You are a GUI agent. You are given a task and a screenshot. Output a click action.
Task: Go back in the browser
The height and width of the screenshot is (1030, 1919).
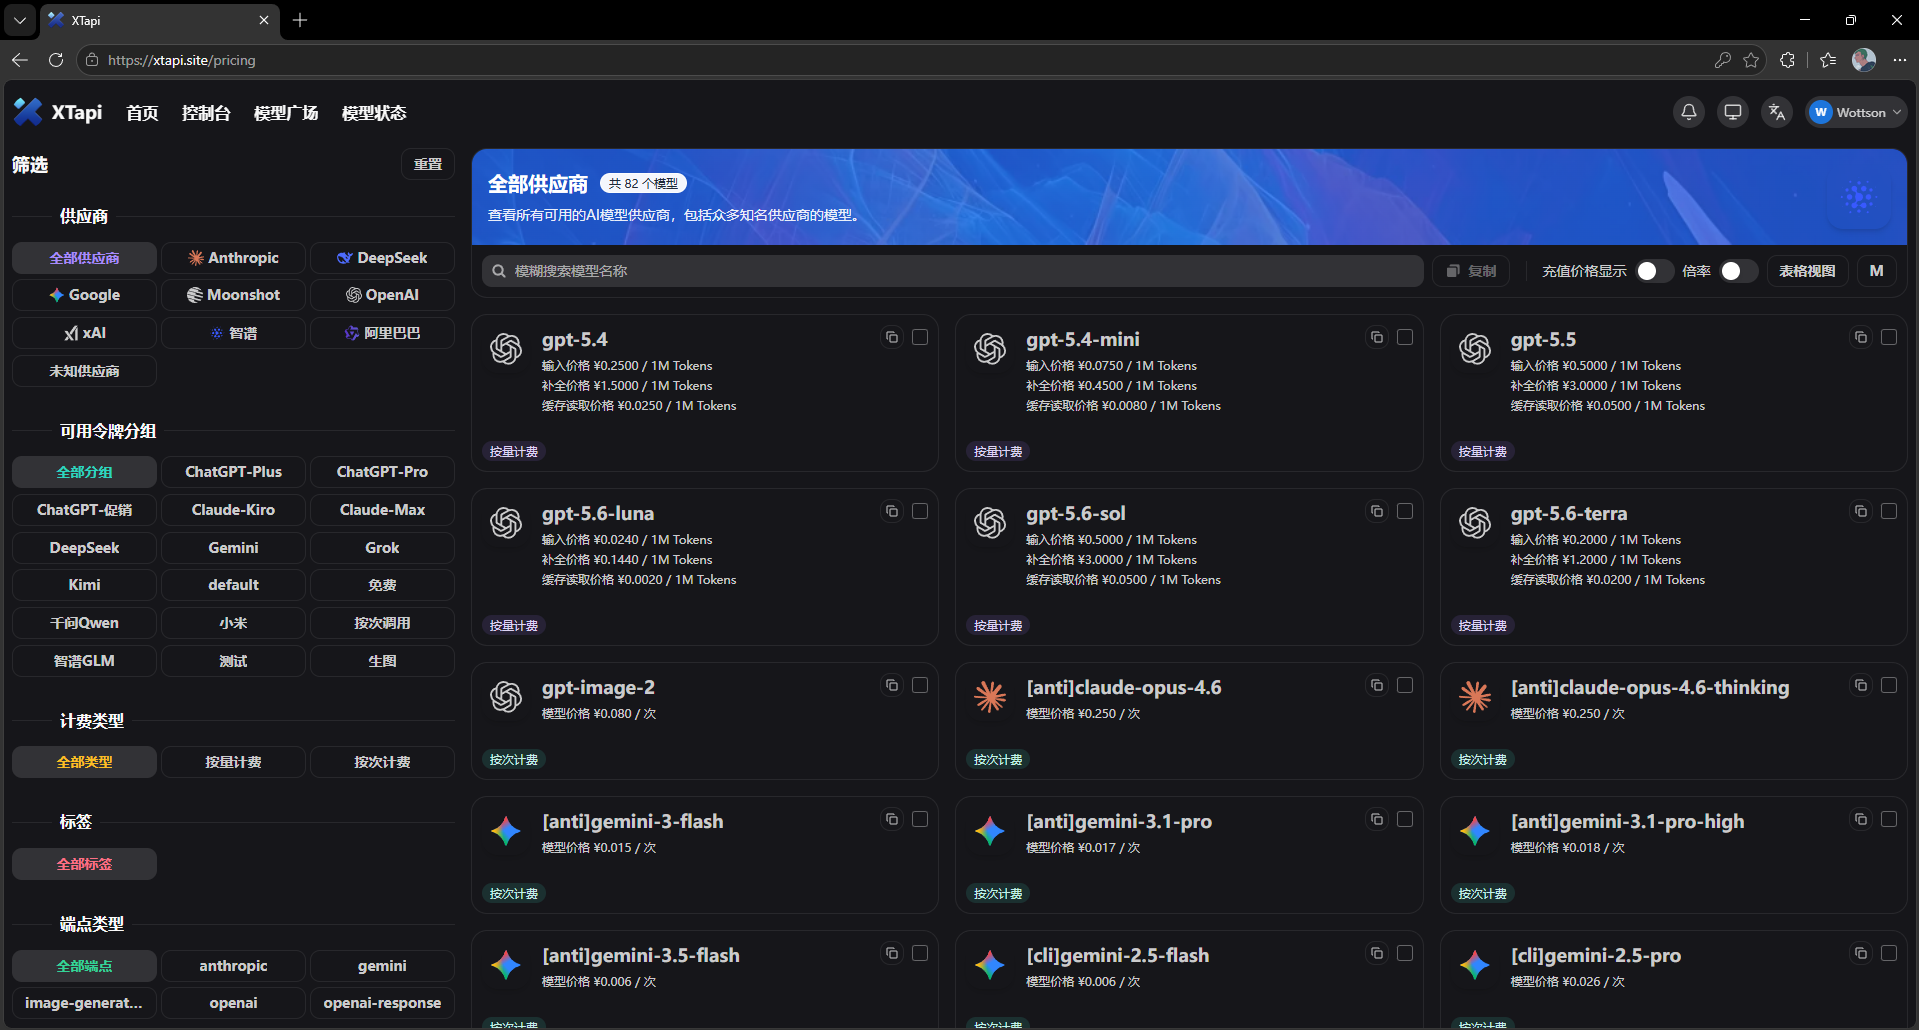[x=20, y=60]
